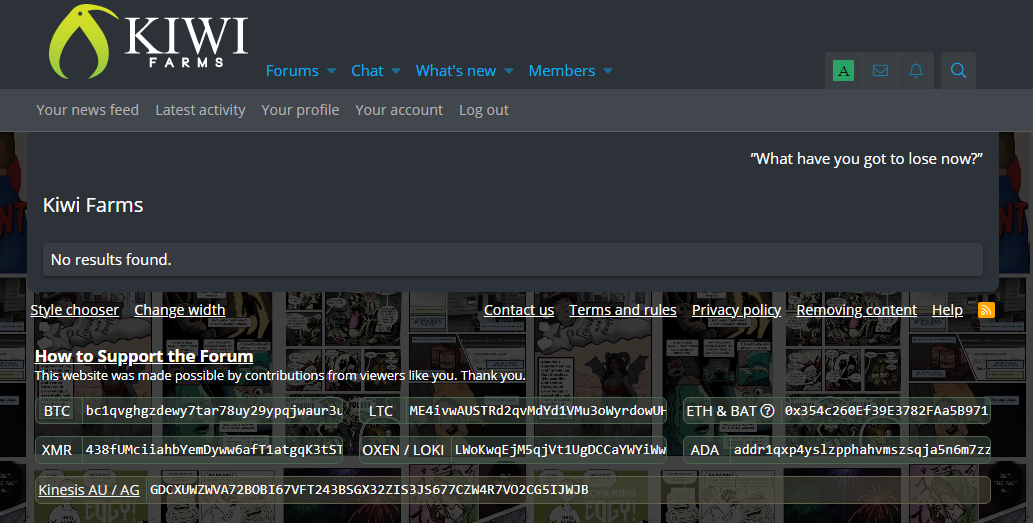
Task: Select Log out from the sub-navigation
Action: pos(484,110)
